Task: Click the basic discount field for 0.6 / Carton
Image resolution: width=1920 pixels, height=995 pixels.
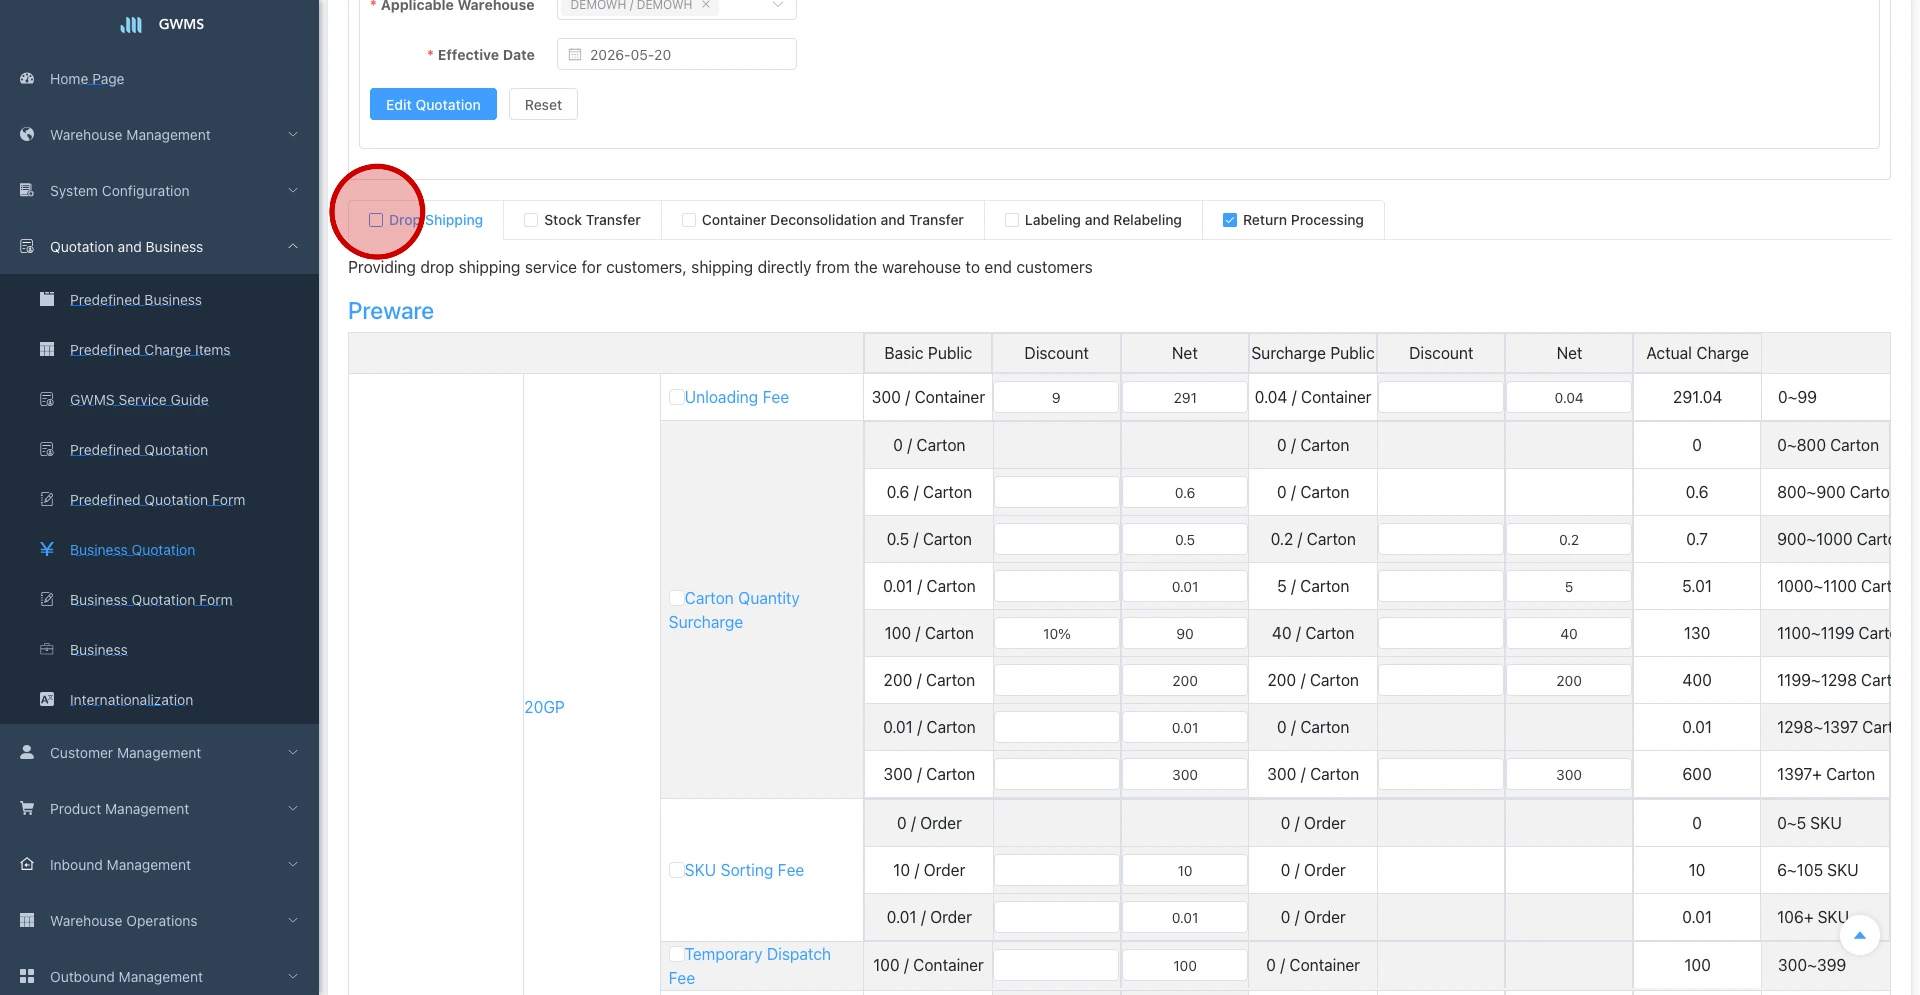Action: 1056,492
